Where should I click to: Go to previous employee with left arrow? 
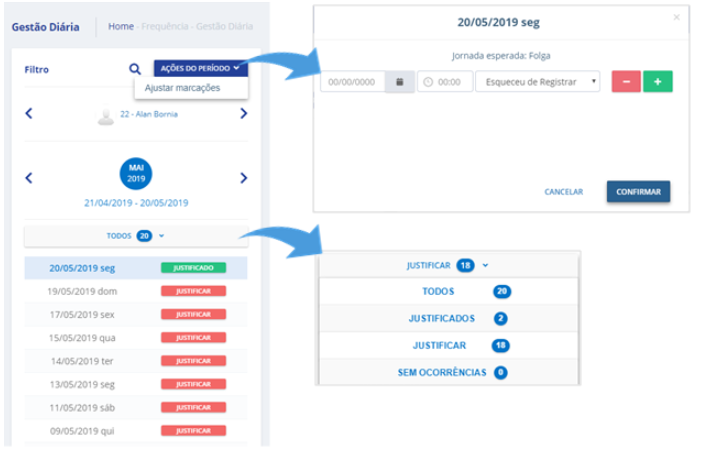pos(29,114)
